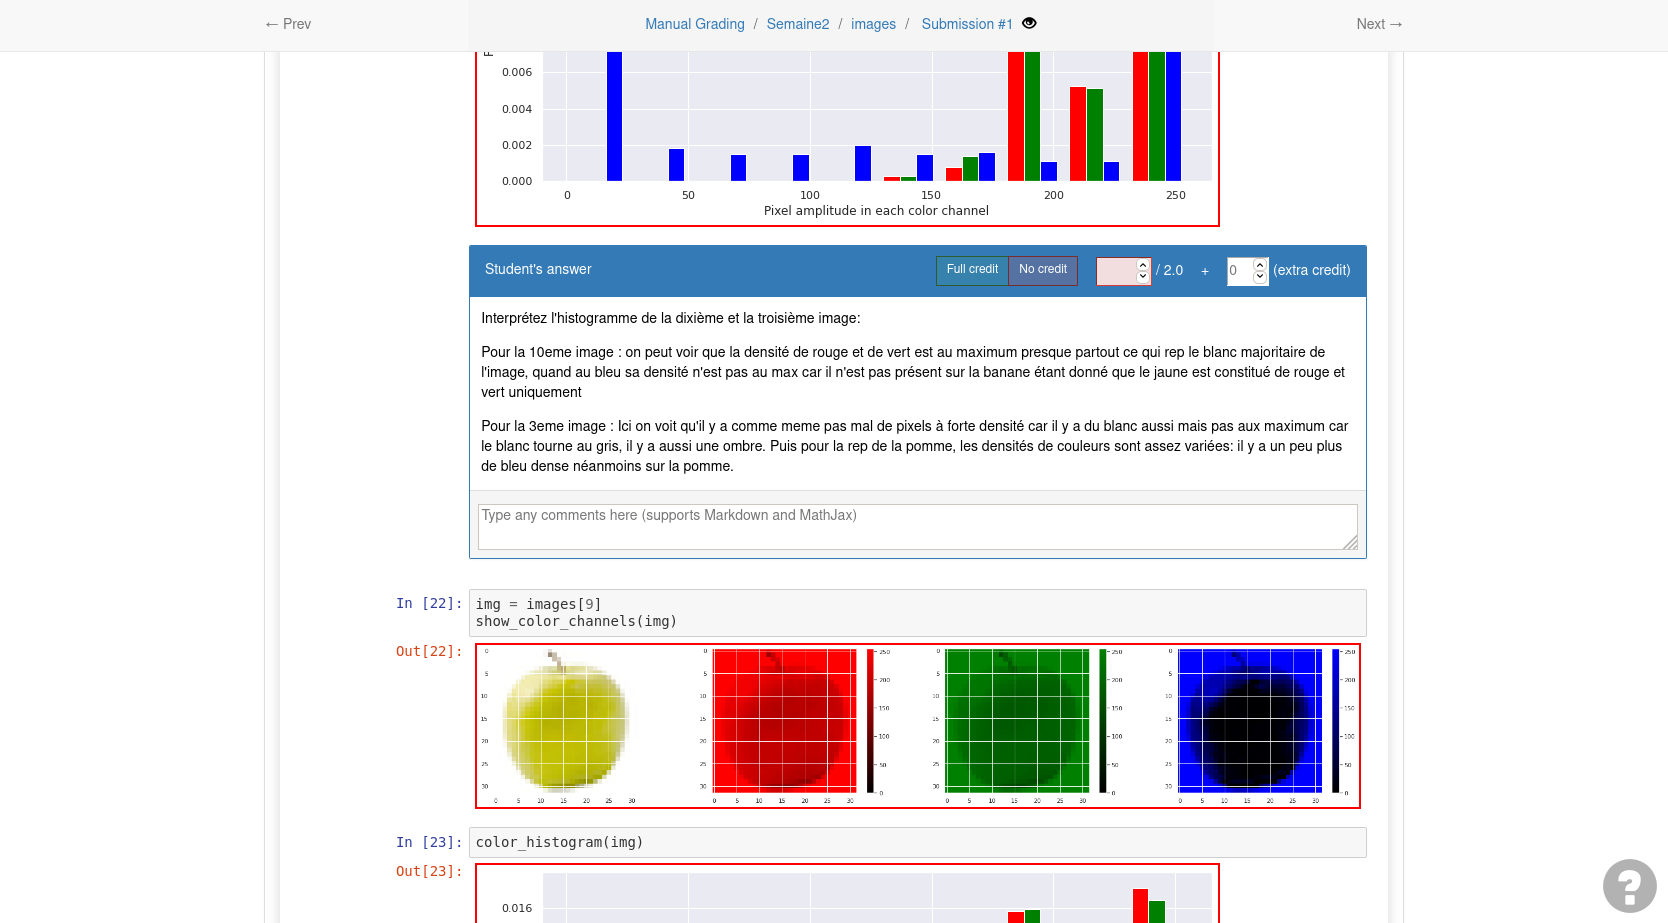Give No credit to the student's answer
The height and width of the screenshot is (923, 1668).
1042,270
